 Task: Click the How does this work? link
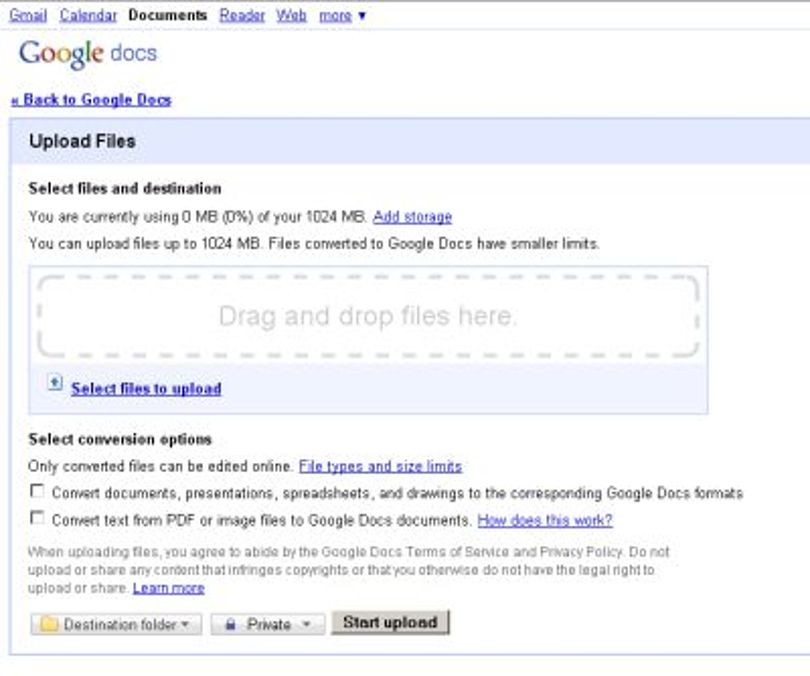coord(545,520)
